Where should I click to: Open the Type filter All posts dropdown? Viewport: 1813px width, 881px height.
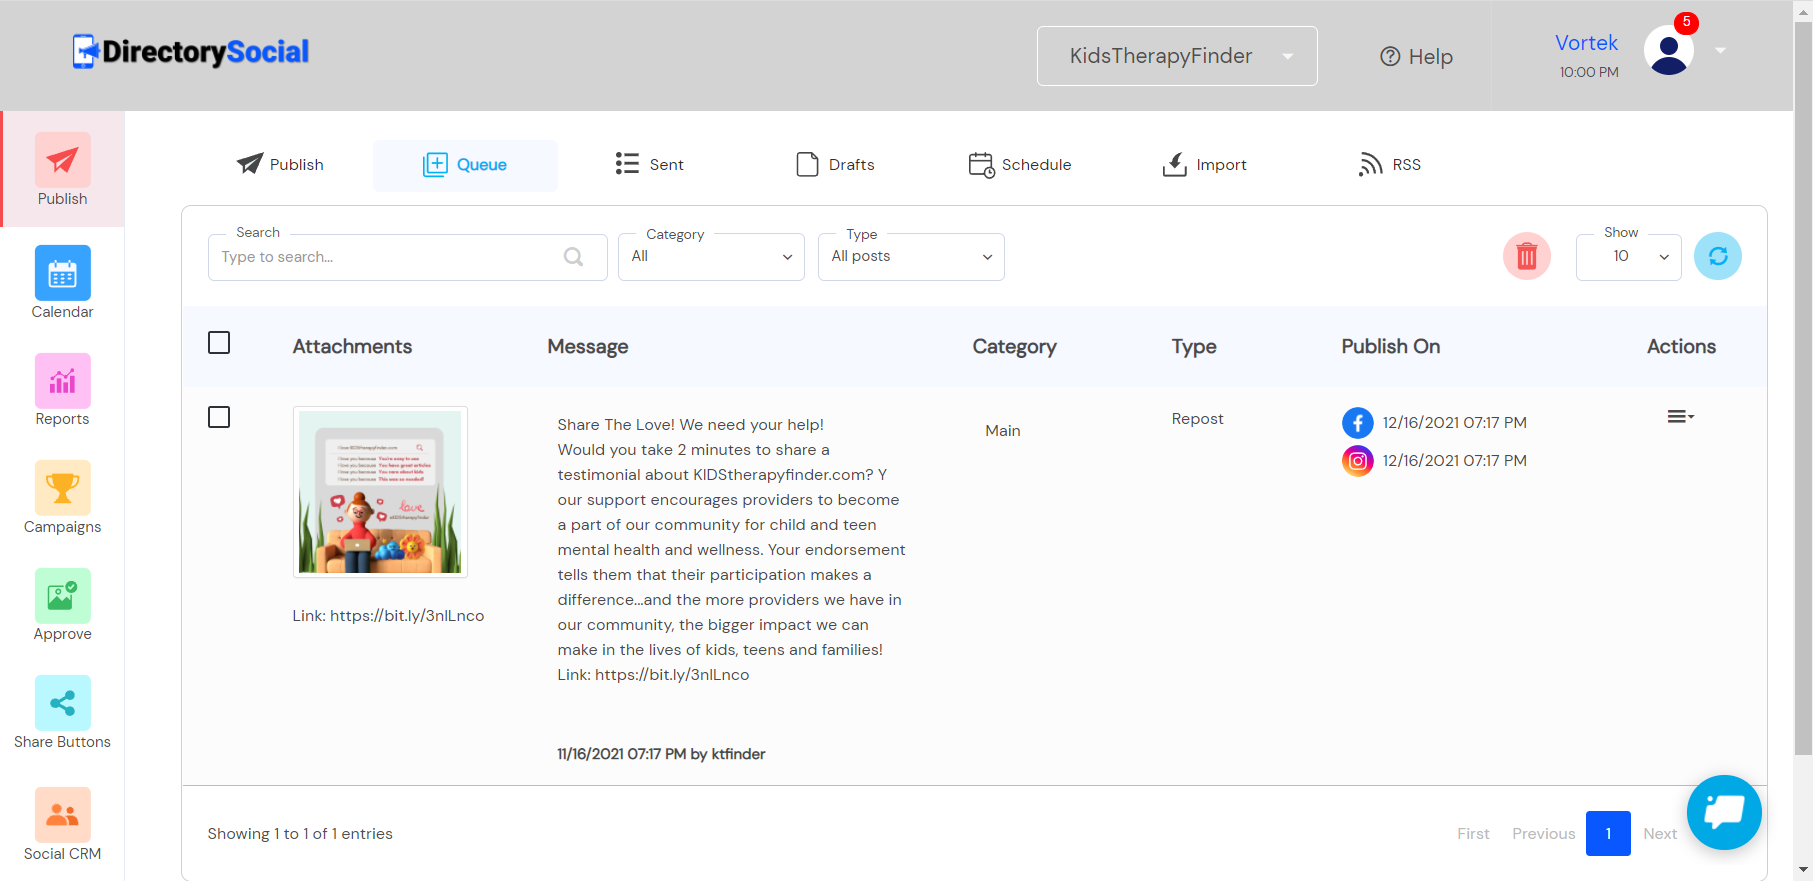click(910, 257)
